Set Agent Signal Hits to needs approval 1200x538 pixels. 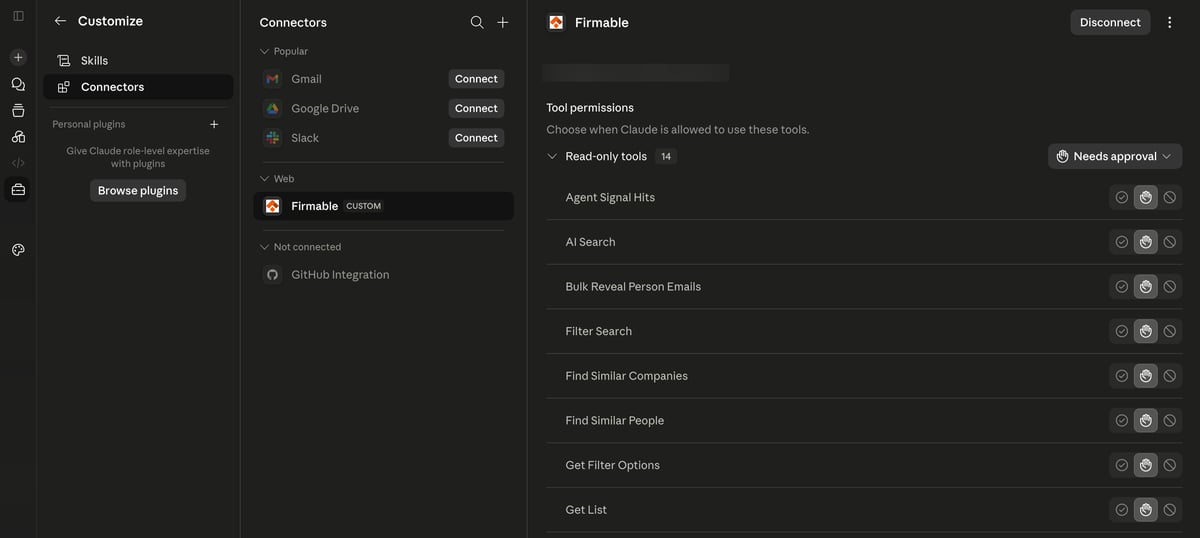point(1146,197)
